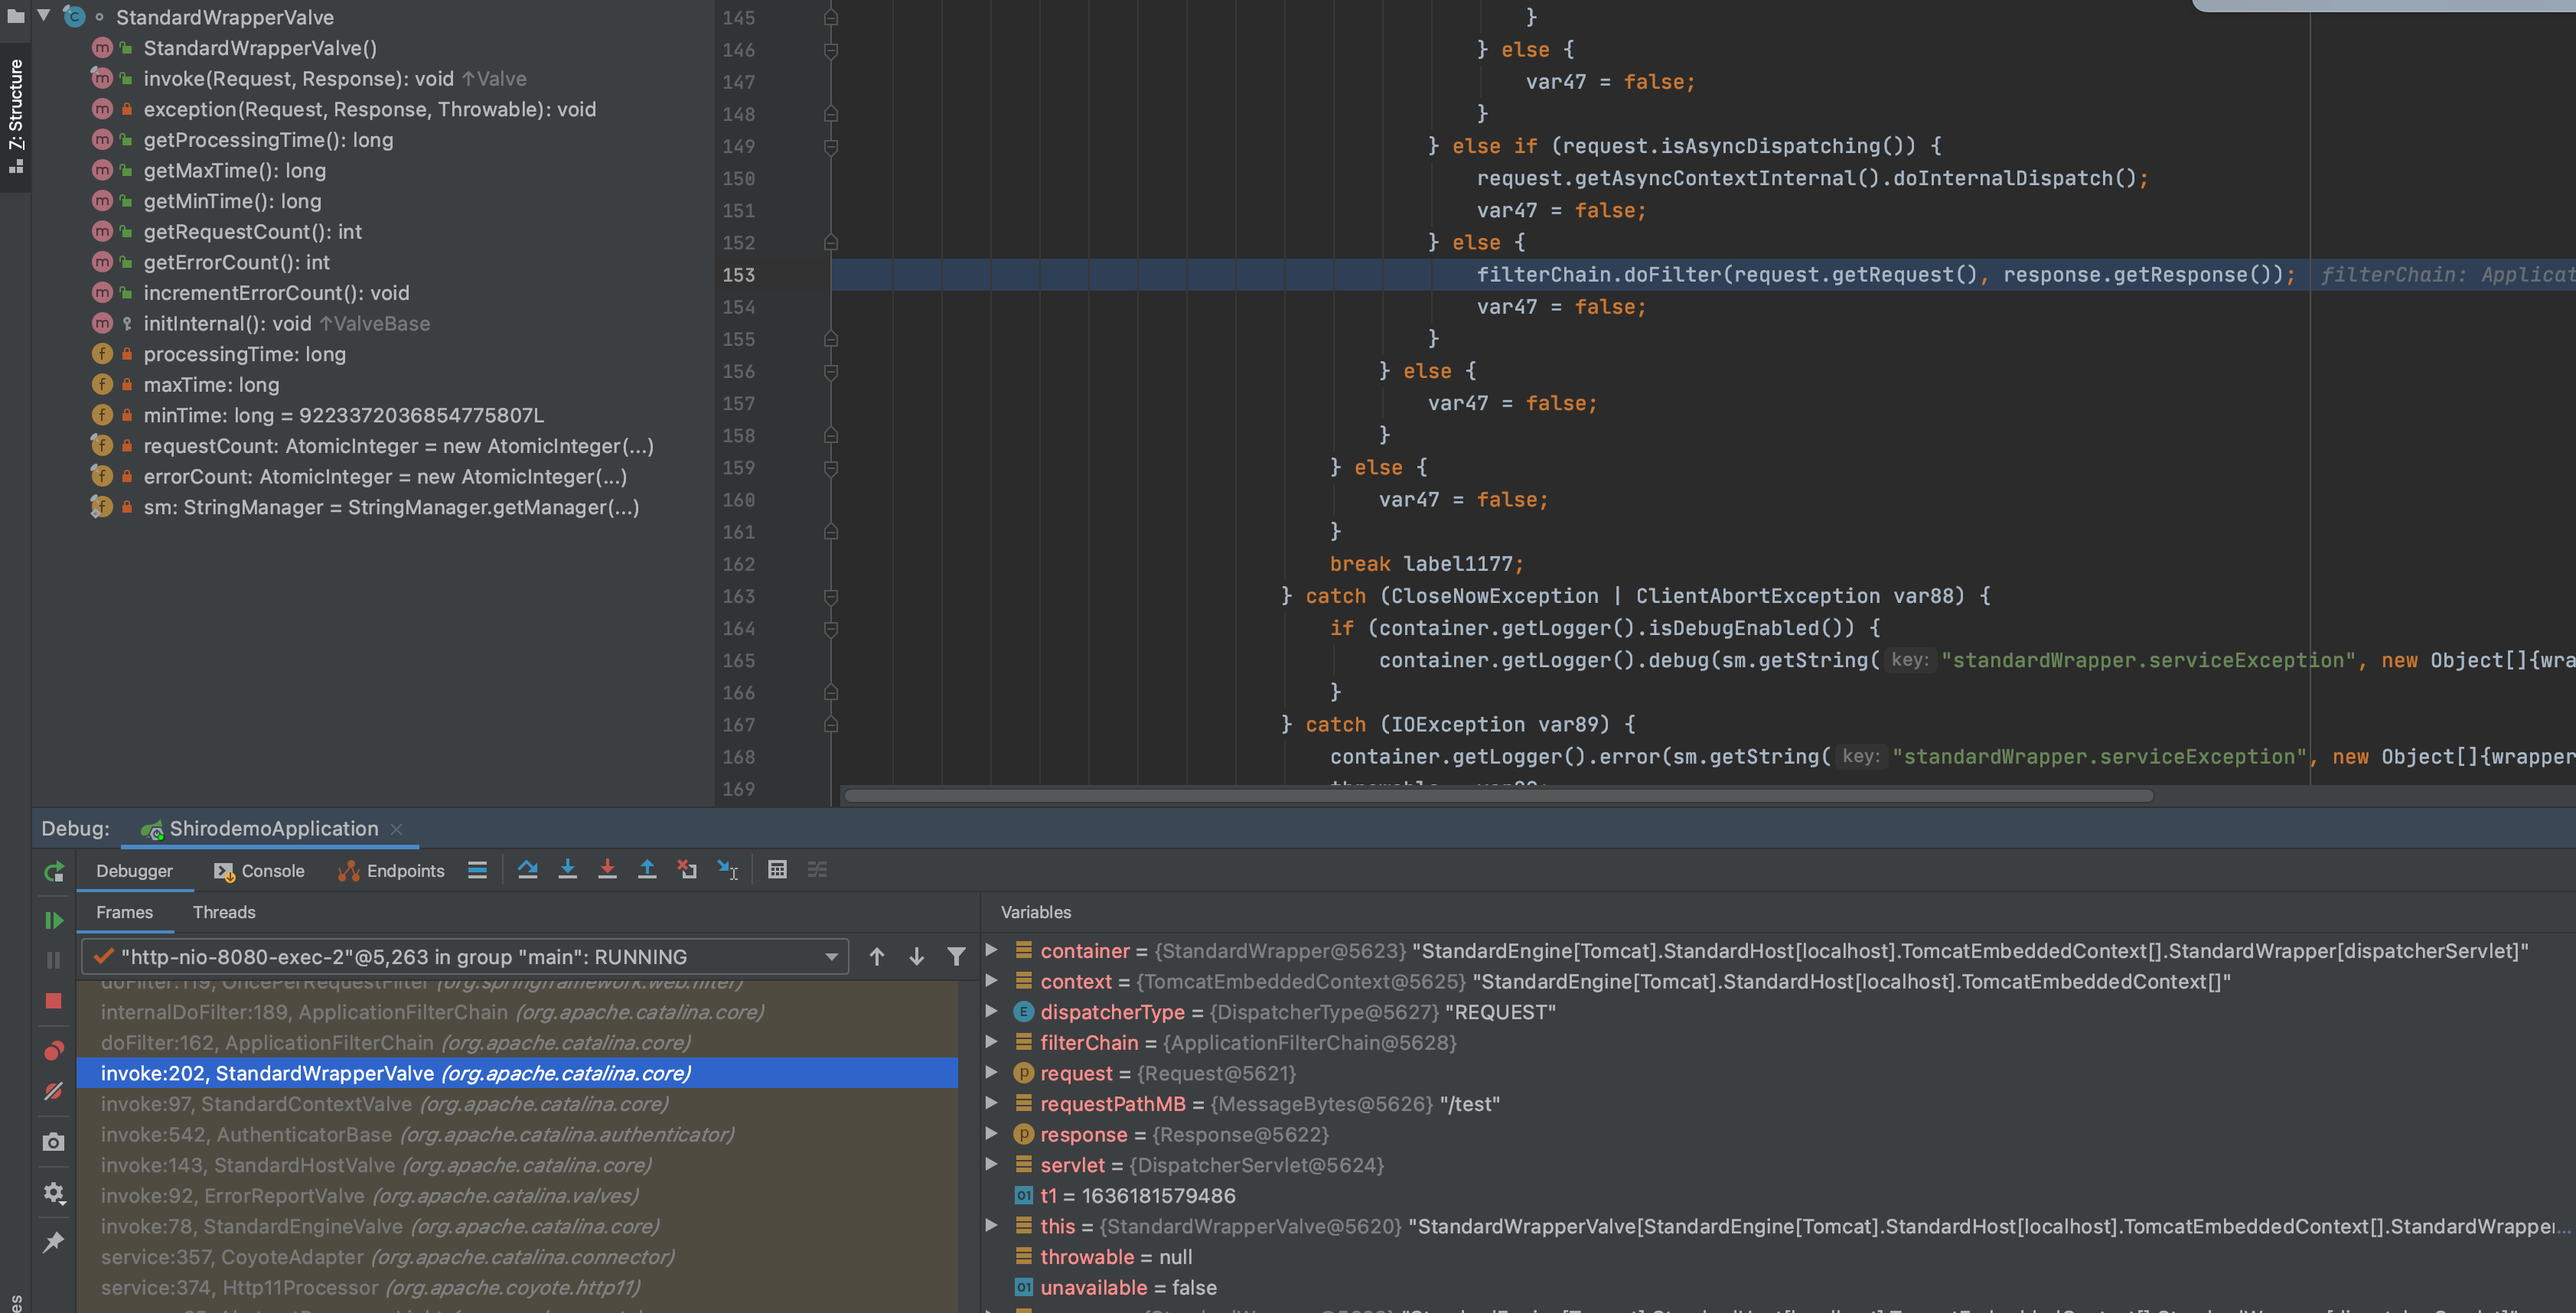The height and width of the screenshot is (1313, 2576).
Task: Expand the filterChain variable
Action: (x=991, y=1042)
